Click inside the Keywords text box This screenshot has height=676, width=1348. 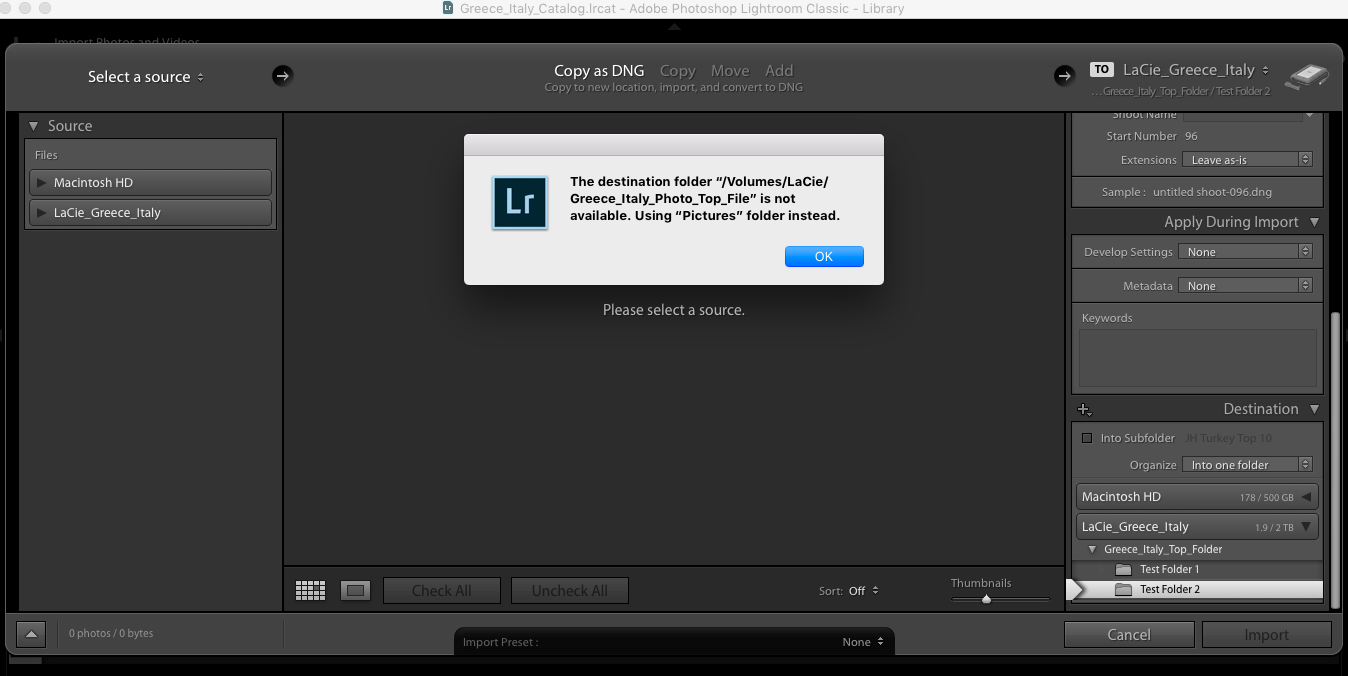click(1198, 358)
